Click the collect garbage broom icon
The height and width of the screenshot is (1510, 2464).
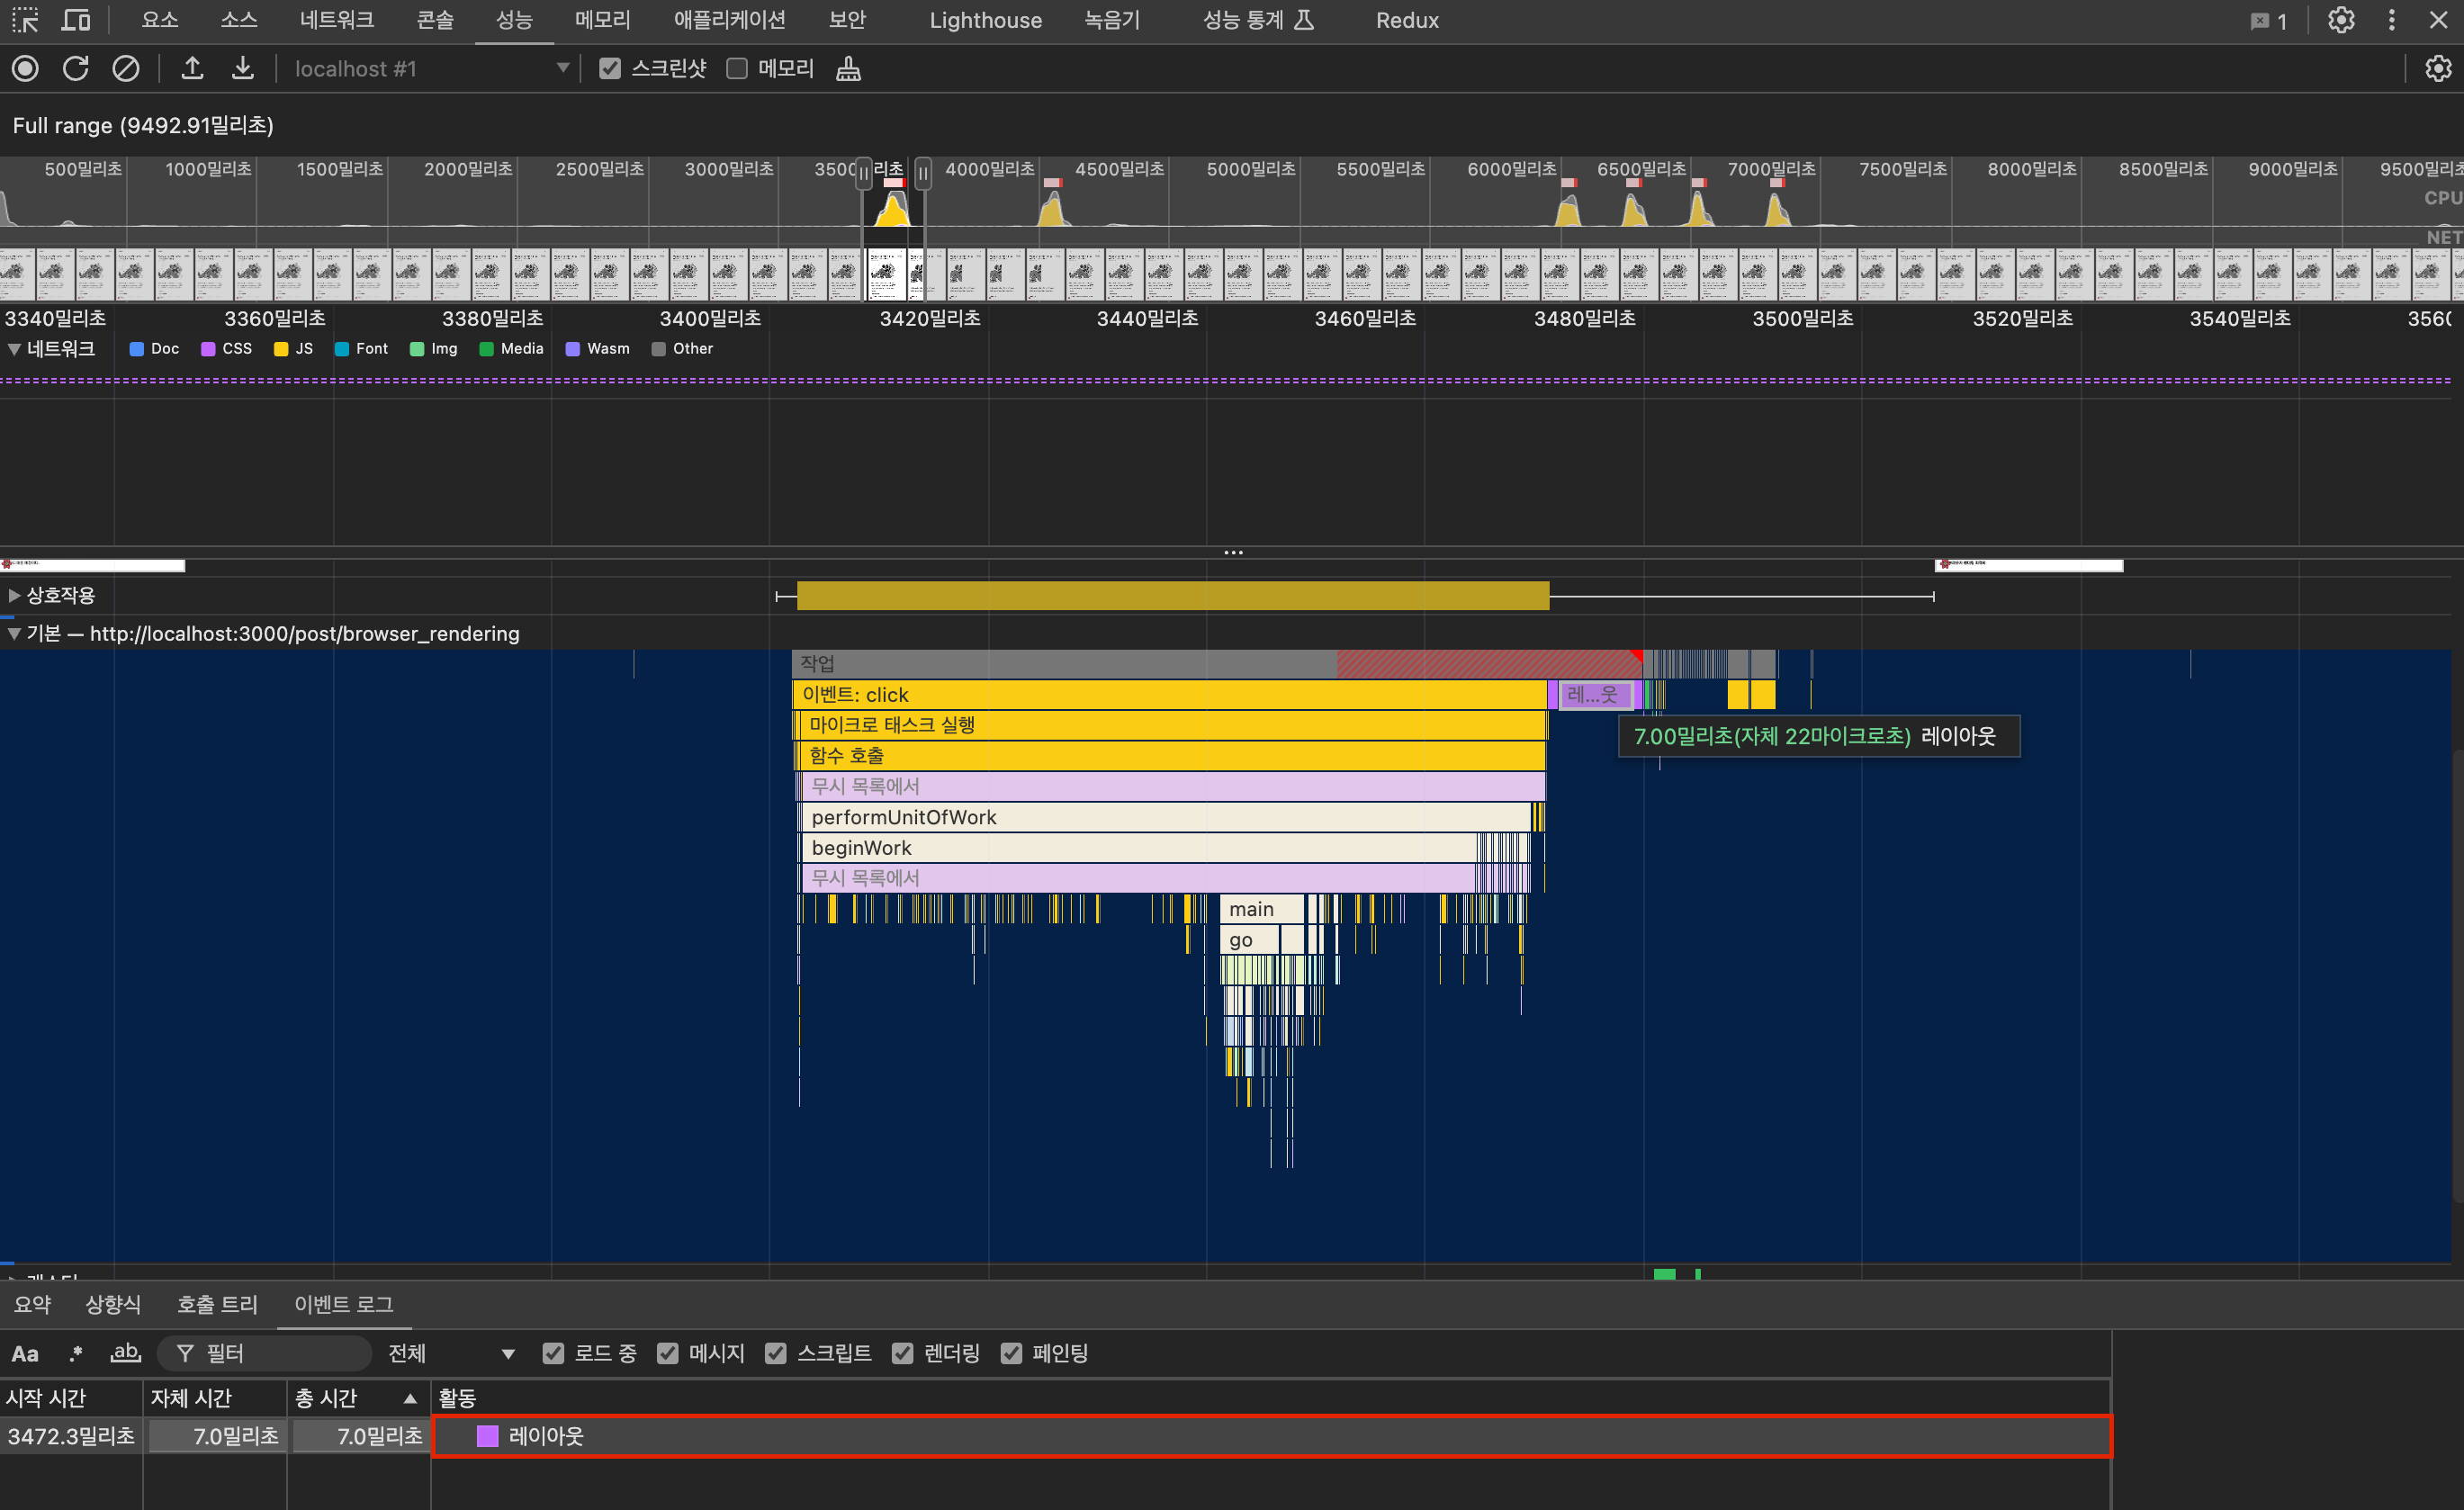coord(848,68)
